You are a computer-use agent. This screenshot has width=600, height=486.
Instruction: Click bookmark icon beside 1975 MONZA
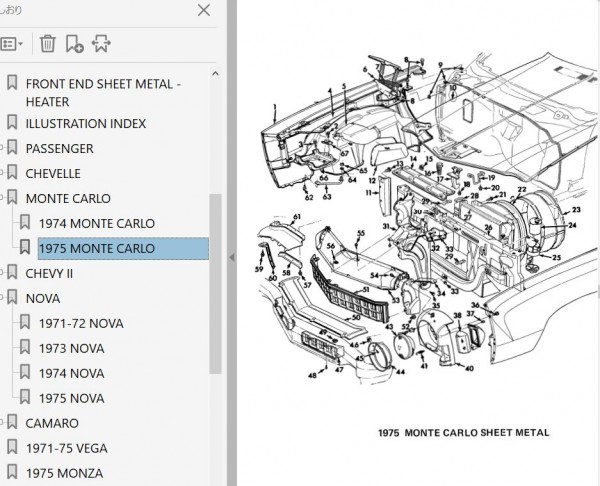coord(12,472)
